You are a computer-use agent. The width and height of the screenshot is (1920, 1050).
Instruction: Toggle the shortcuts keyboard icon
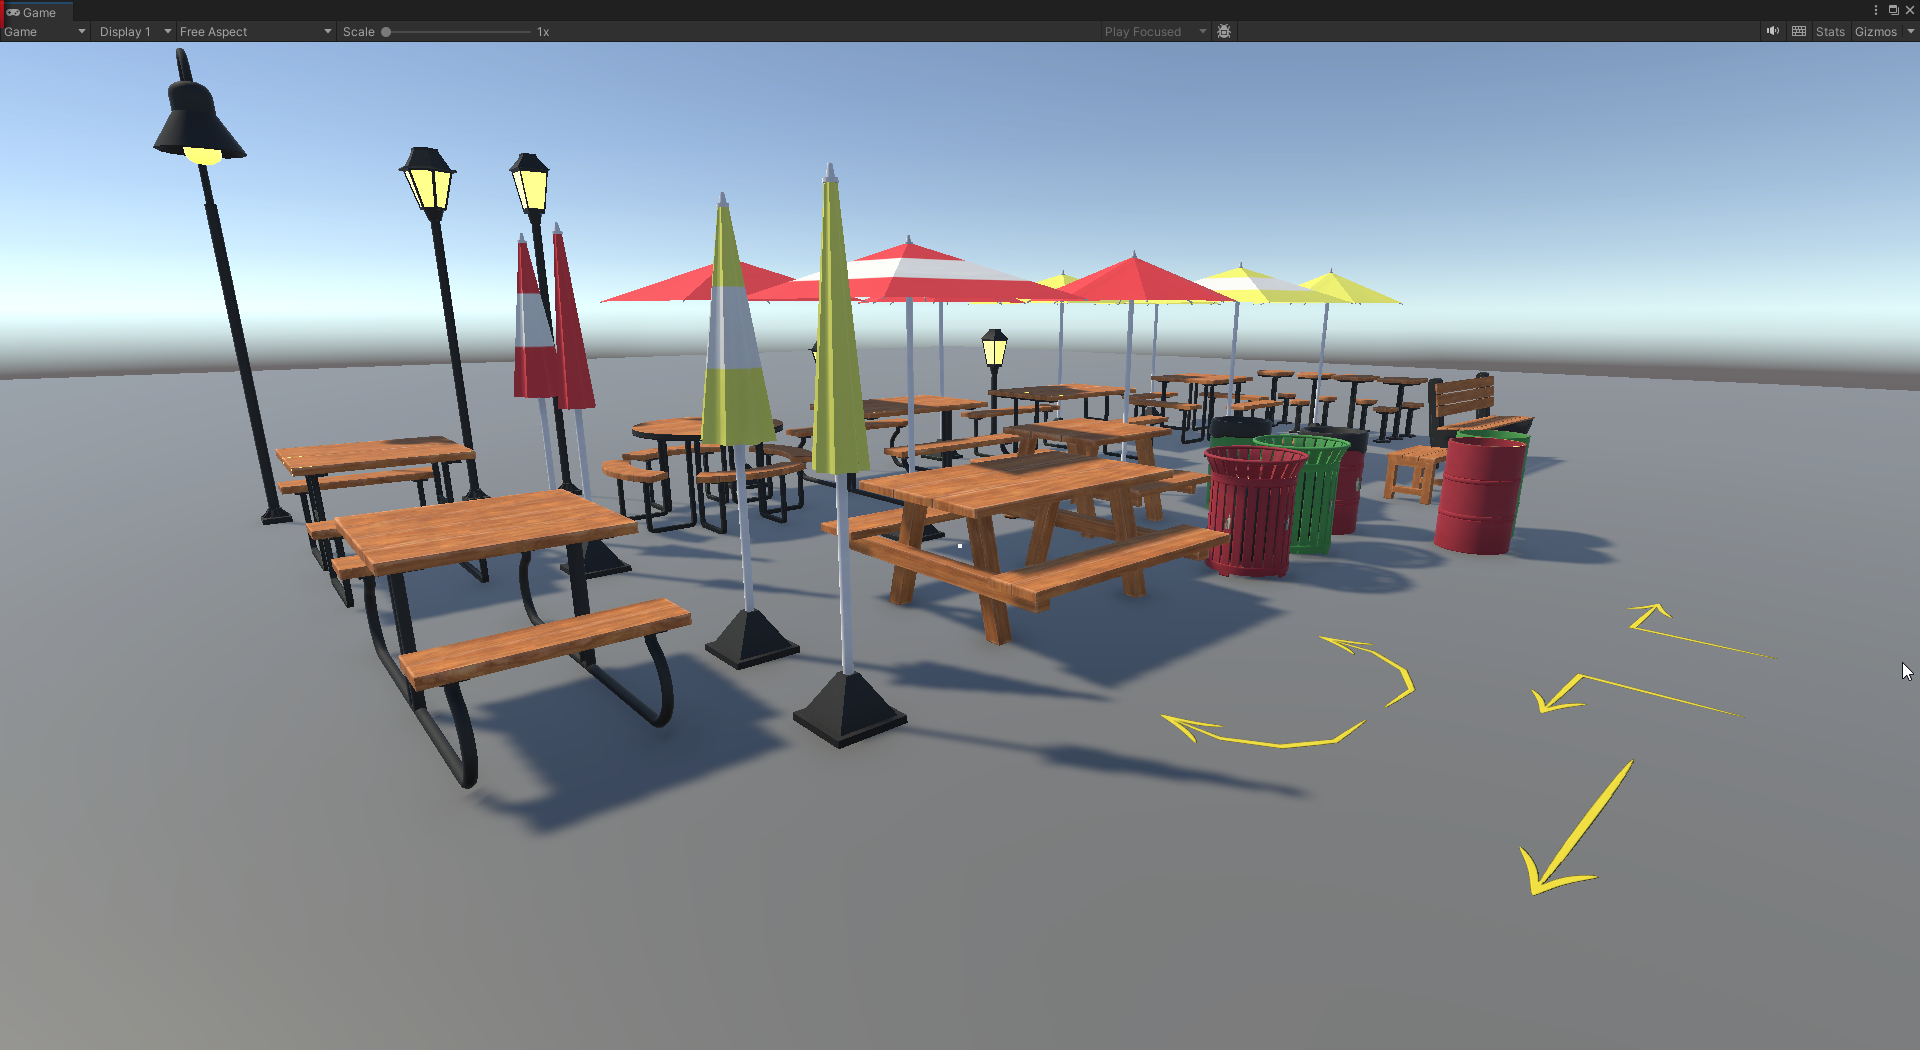pyautogui.click(x=1799, y=31)
